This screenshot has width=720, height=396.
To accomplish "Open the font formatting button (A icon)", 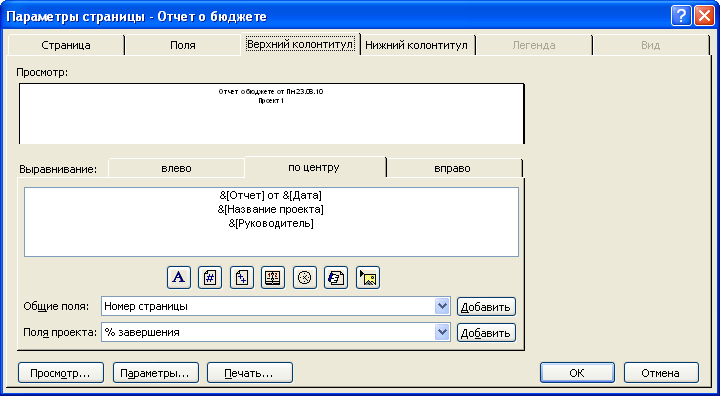I will point(179,277).
